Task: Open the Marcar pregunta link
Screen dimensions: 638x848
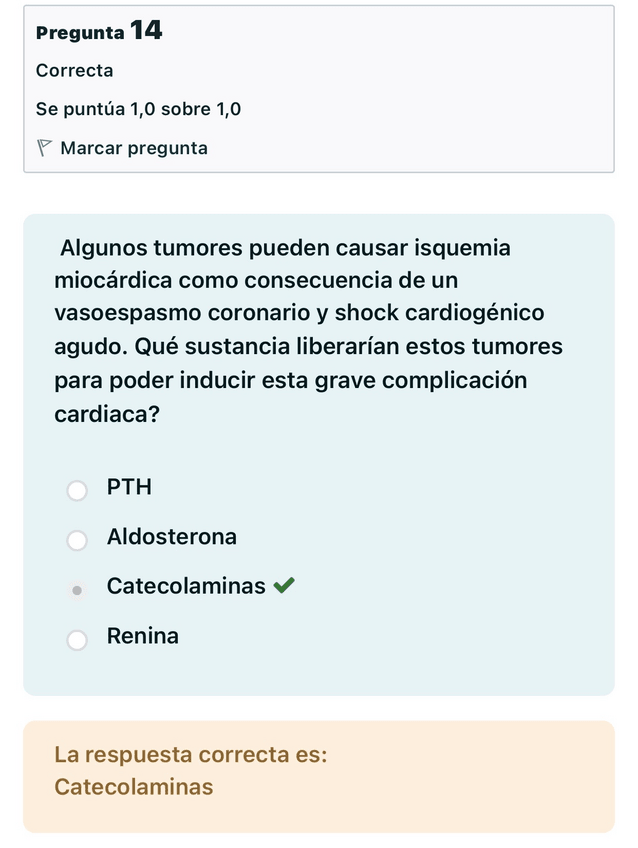Action: (134, 148)
